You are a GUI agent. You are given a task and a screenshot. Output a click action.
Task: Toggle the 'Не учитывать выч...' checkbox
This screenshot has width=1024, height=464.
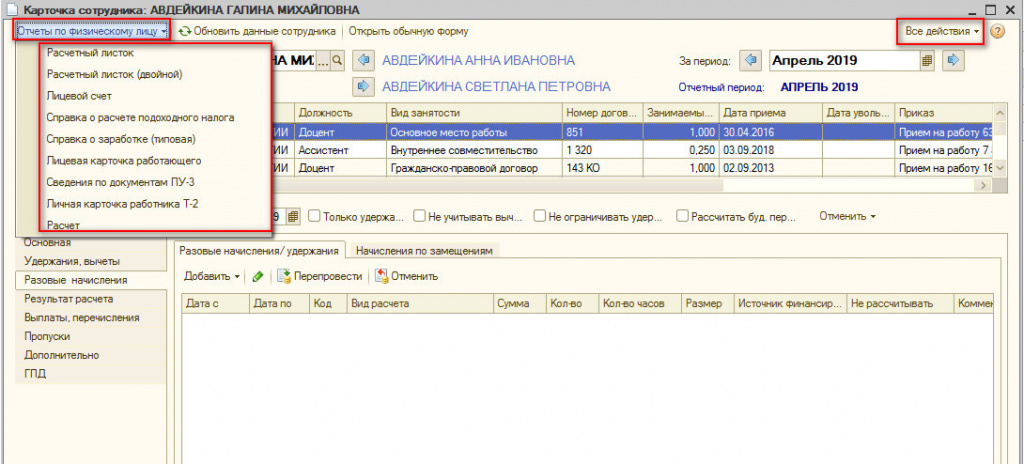click(418, 216)
